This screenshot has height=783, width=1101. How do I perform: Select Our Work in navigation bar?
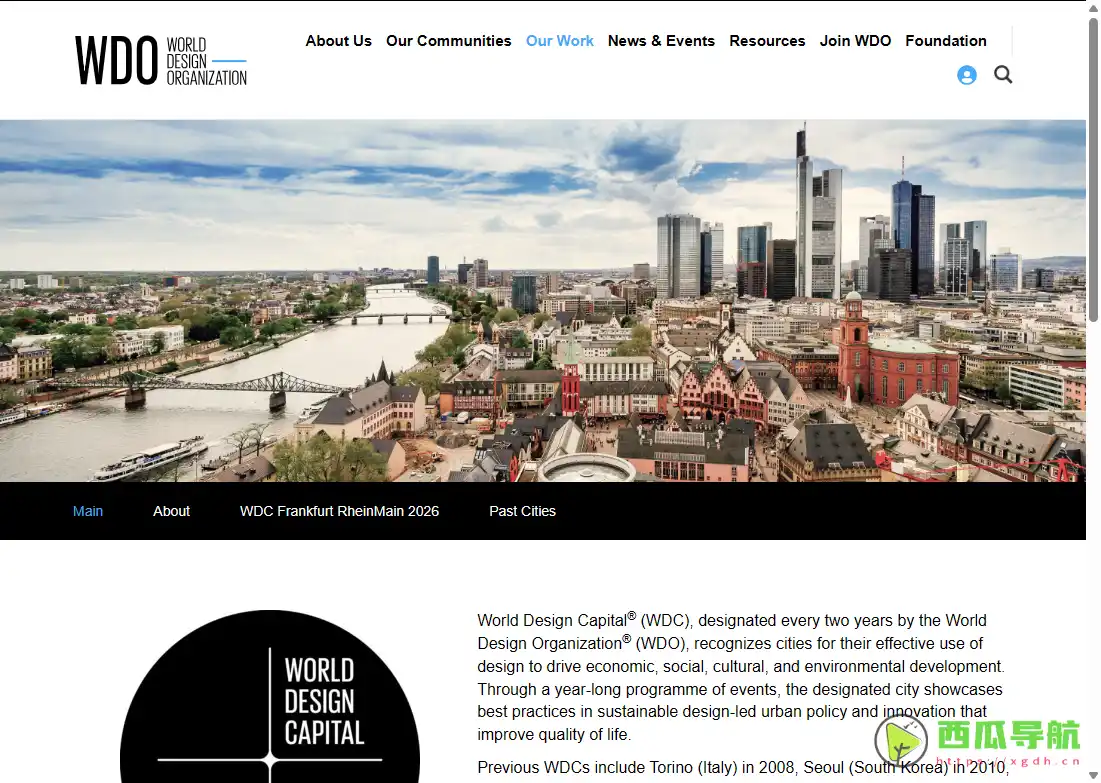[x=559, y=41]
